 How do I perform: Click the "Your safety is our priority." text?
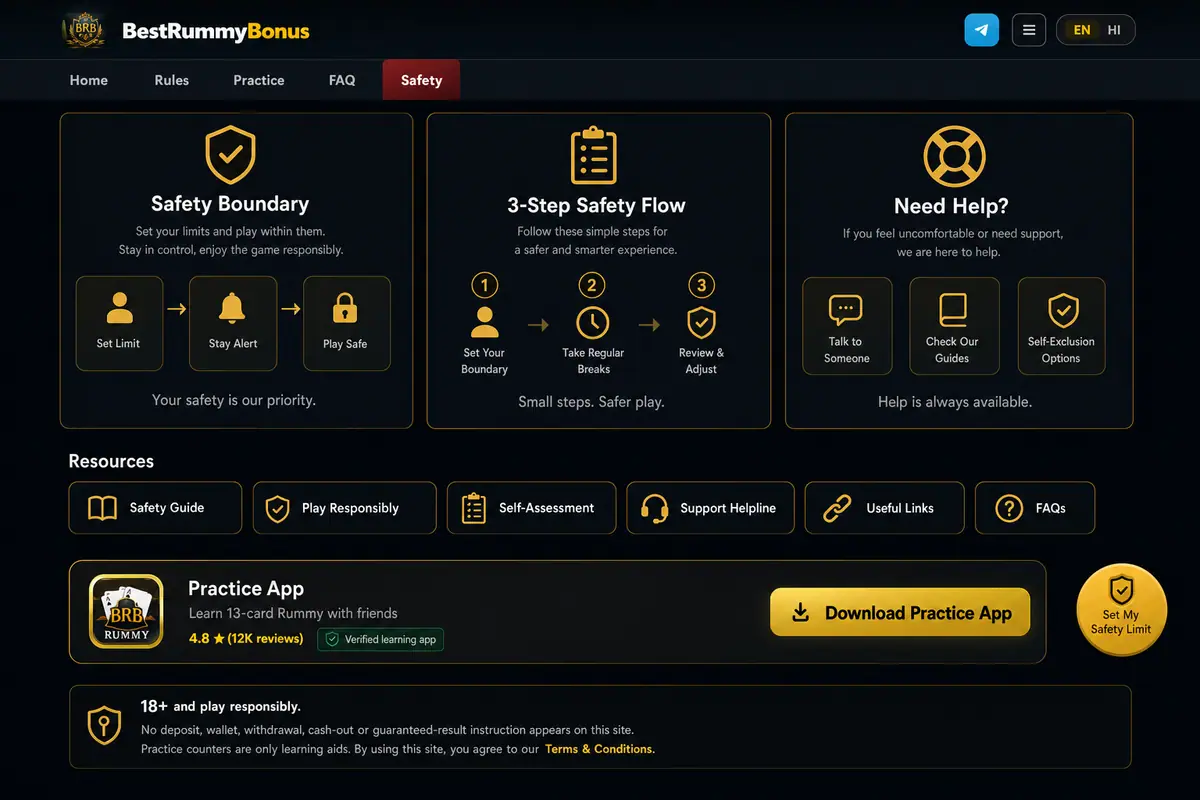pos(233,400)
